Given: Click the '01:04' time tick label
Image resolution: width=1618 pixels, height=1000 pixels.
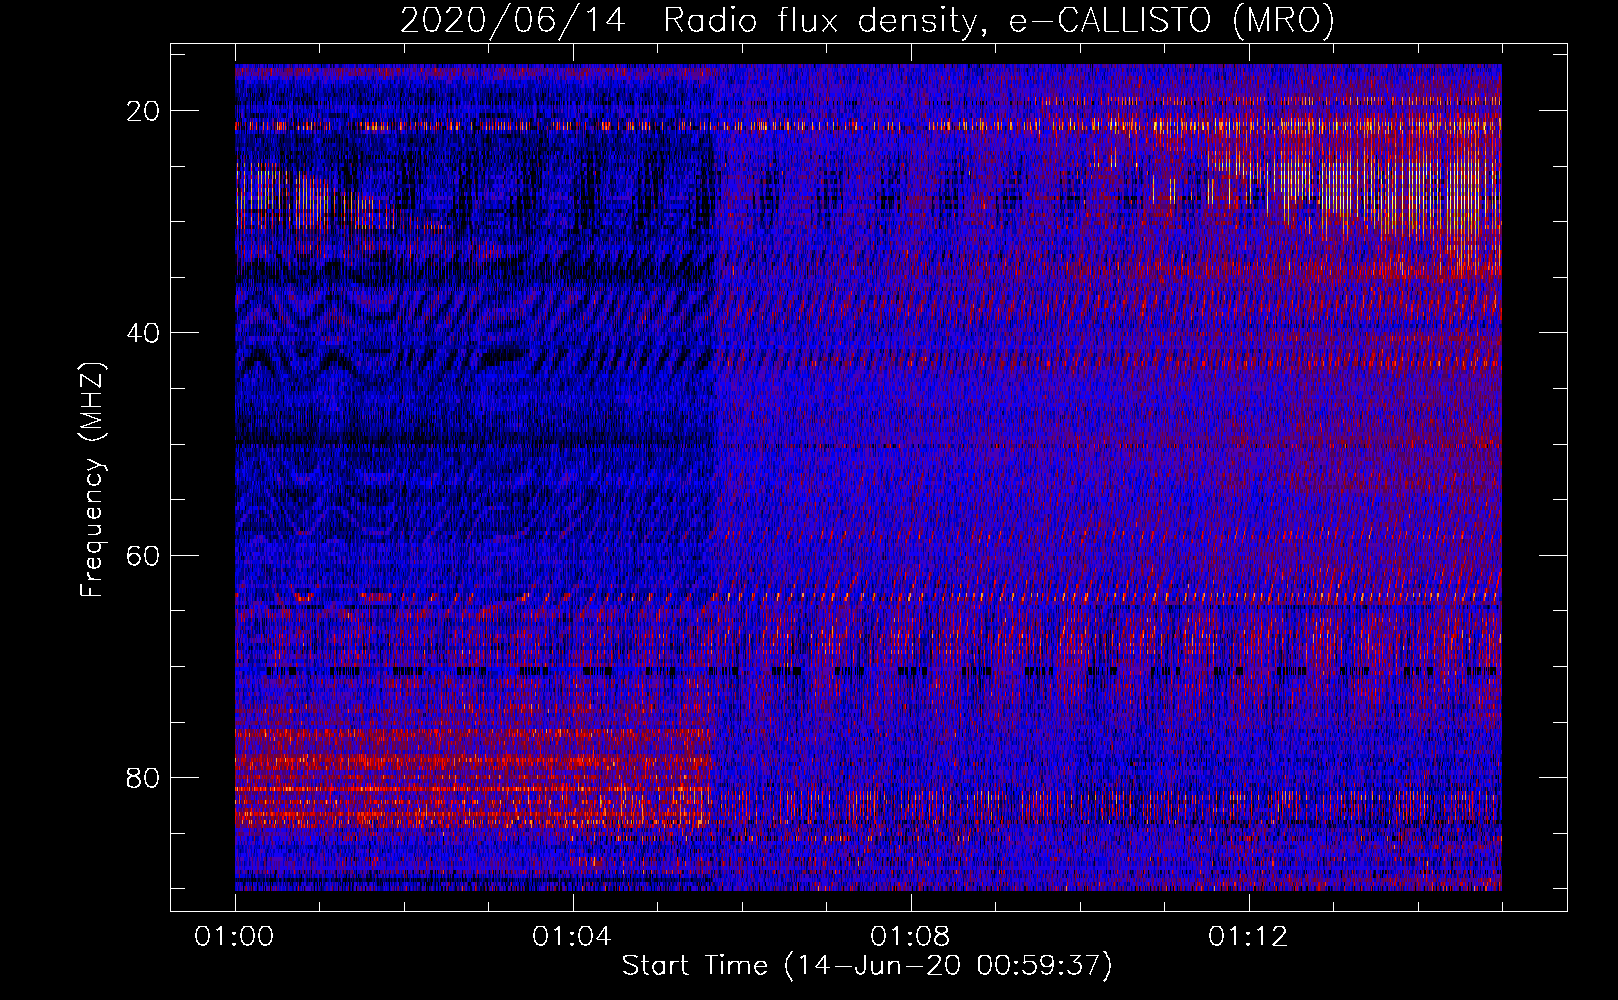Looking at the screenshot, I should (572, 937).
